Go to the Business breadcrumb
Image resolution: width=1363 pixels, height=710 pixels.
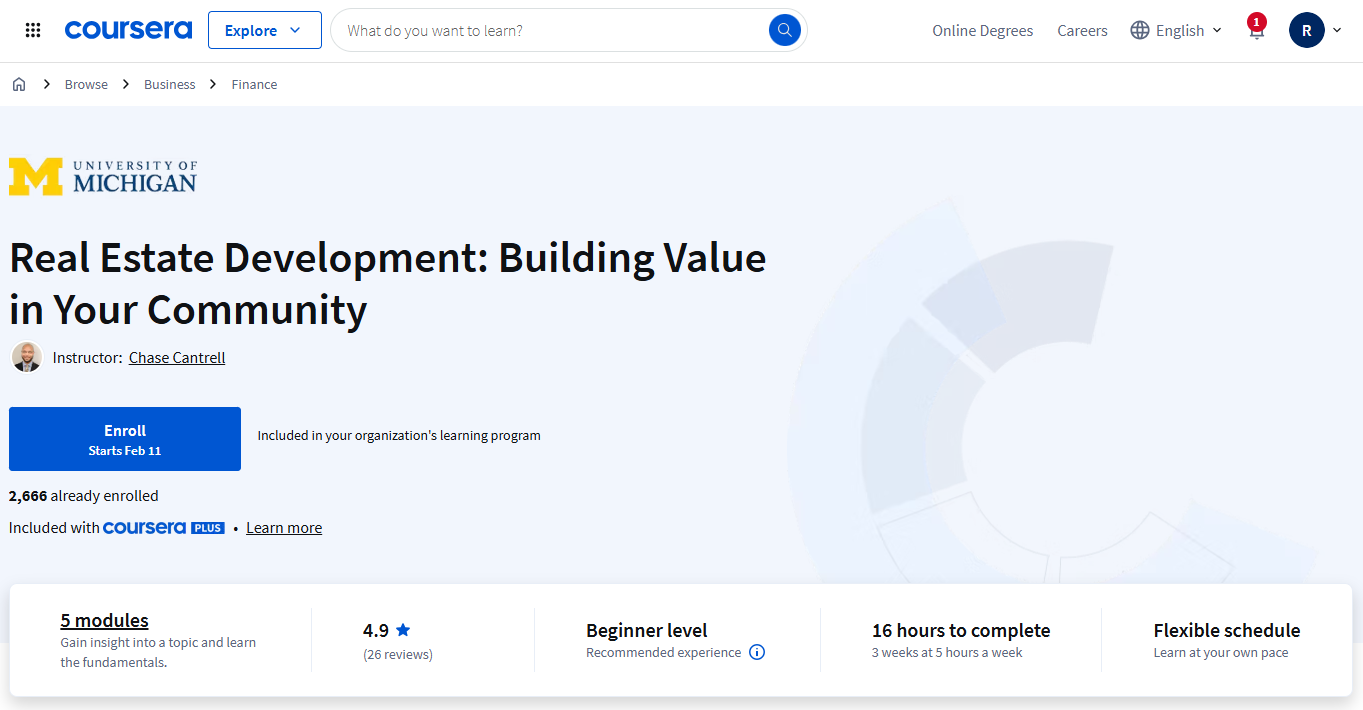(169, 84)
